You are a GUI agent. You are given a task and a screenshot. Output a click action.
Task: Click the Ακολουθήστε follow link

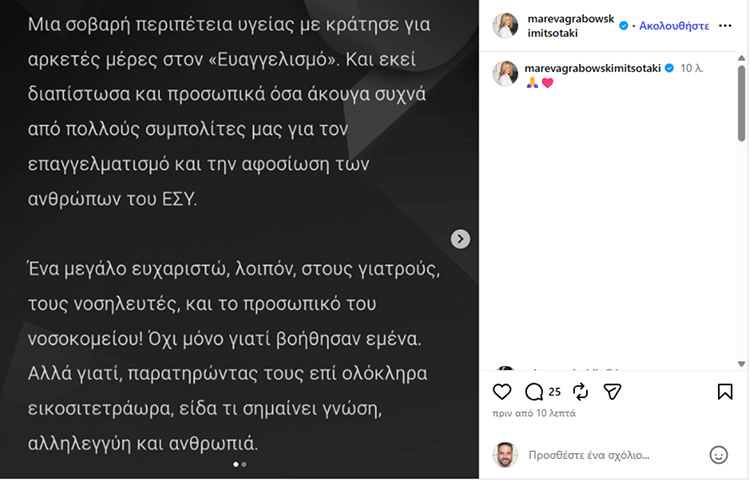(674, 25)
